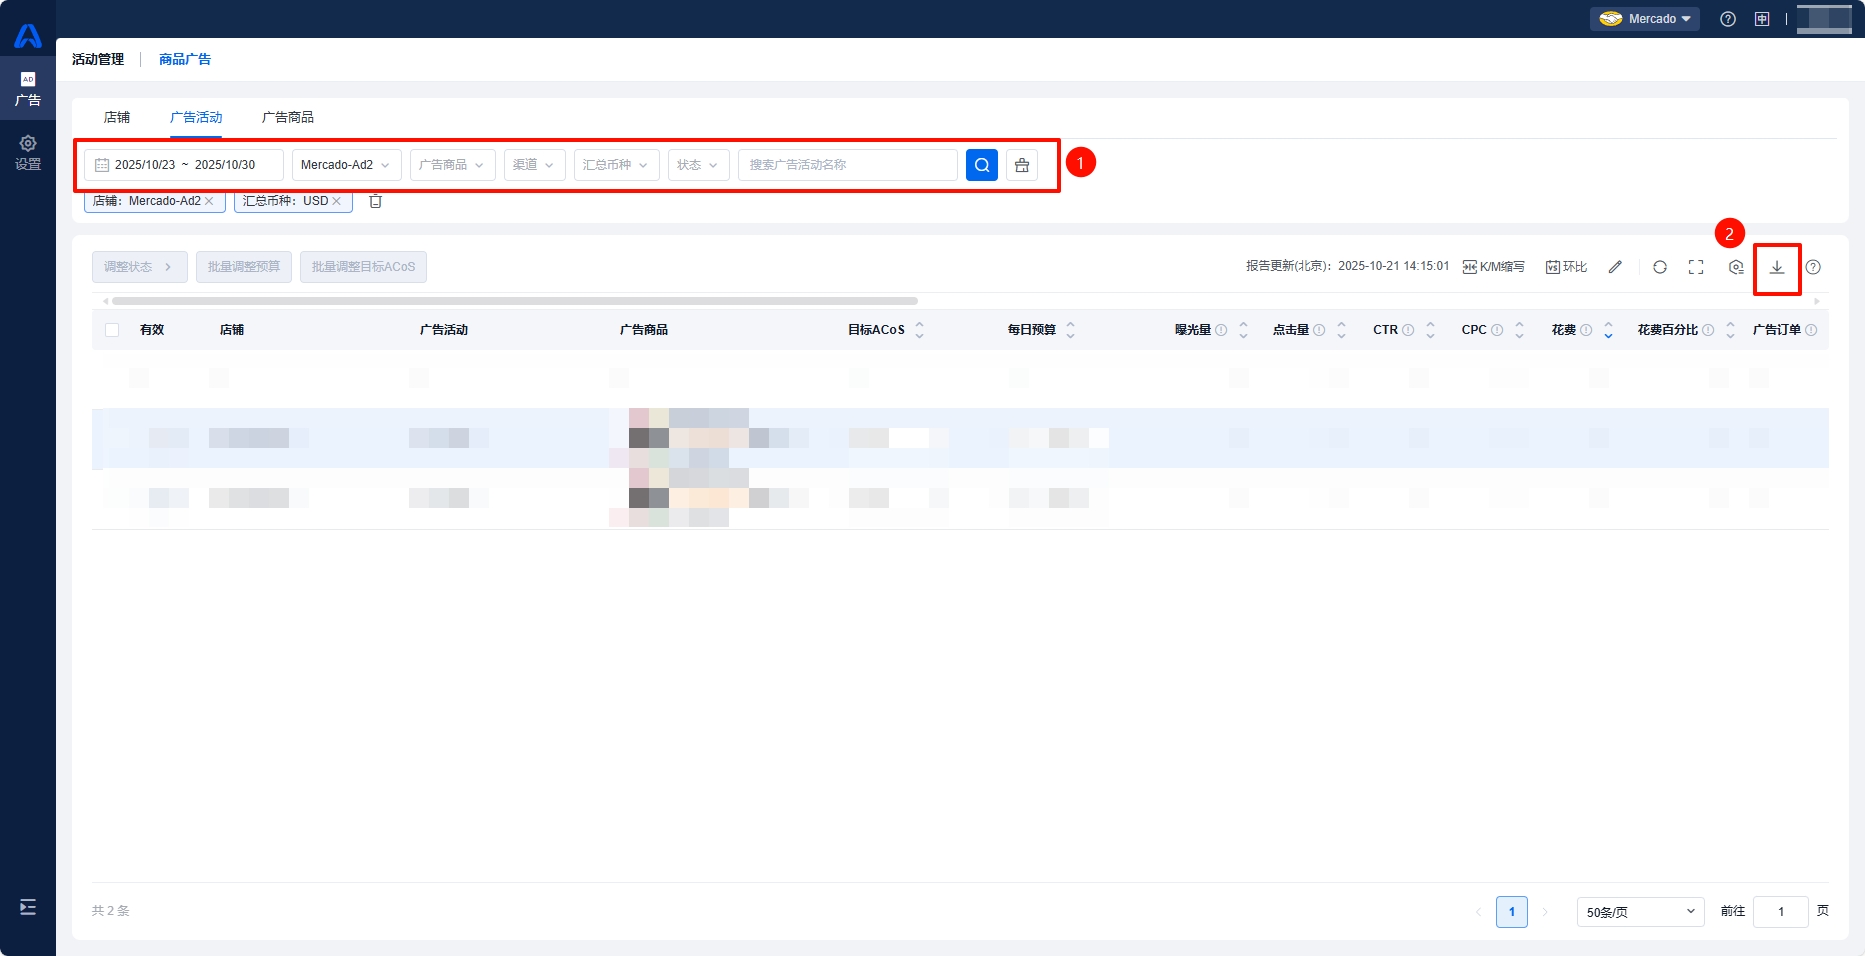
Task: Click the 批量调整预算 button
Action: tap(243, 267)
